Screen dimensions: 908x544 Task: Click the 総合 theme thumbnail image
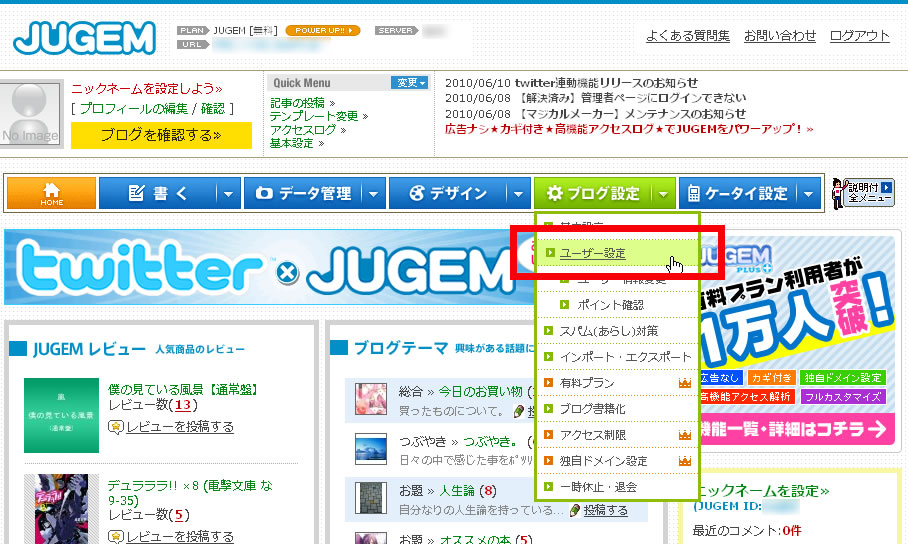coord(371,399)
